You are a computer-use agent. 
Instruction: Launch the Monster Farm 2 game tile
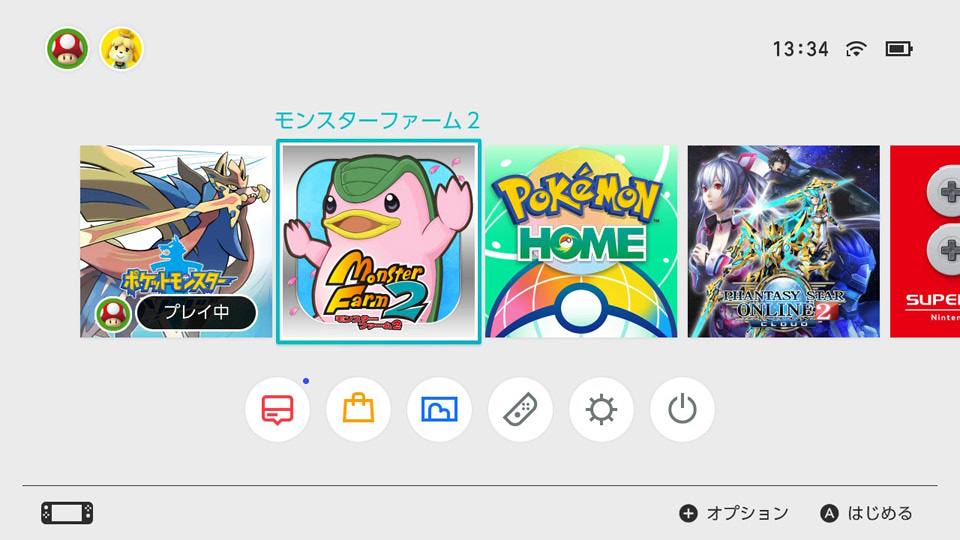click(x=378, y=241)
